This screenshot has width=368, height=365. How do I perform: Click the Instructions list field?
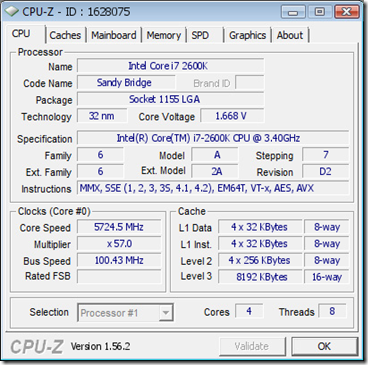213,188
